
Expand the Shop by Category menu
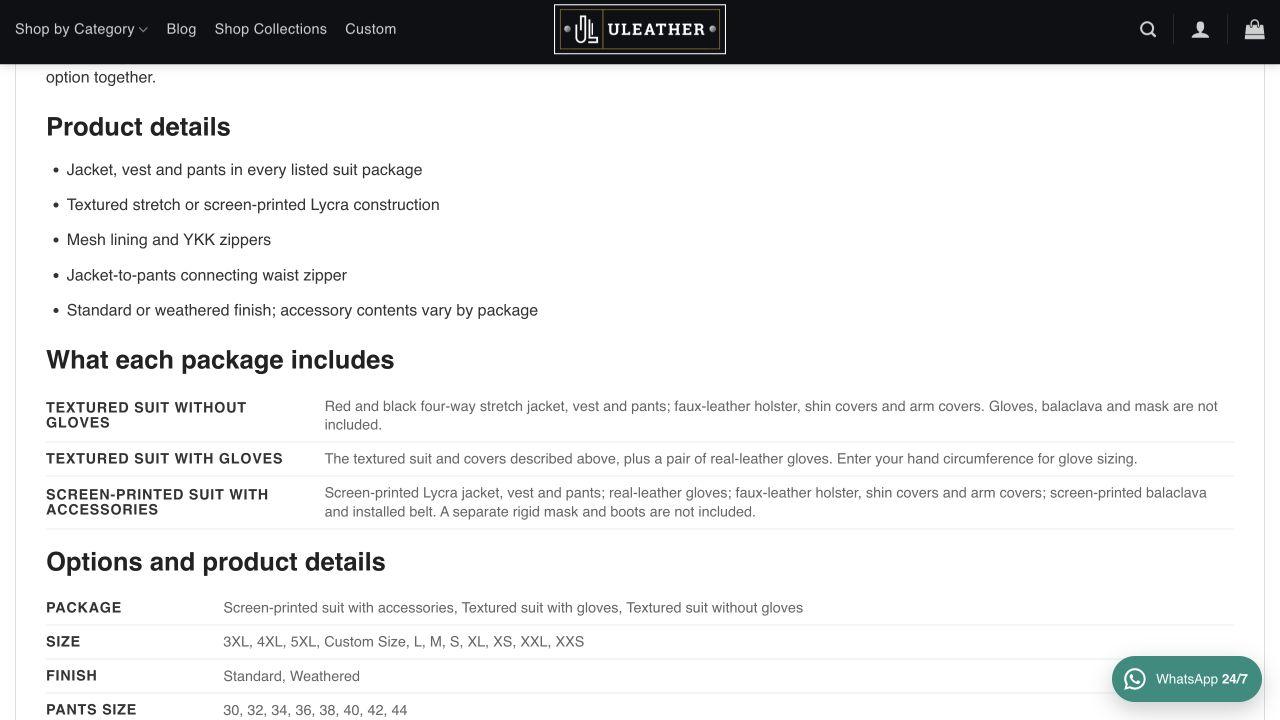click(x=81, y=29)
